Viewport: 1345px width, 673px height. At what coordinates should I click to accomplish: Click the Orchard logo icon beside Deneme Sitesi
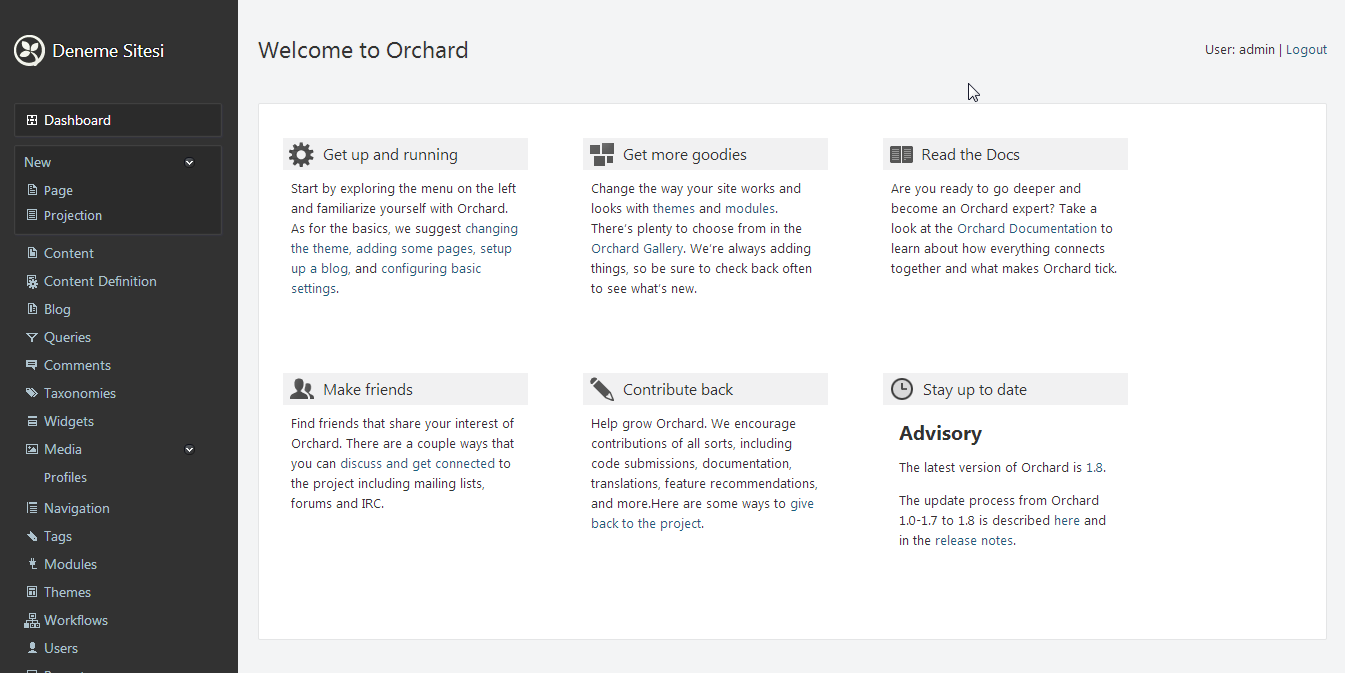click(x=30, y=51)
